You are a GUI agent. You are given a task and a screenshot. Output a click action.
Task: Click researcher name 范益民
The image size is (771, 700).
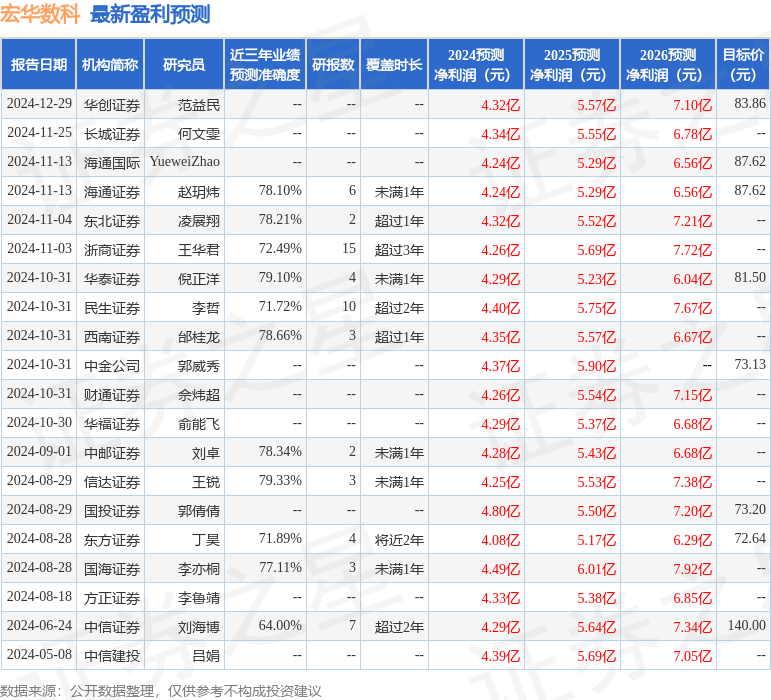point(199,104)
